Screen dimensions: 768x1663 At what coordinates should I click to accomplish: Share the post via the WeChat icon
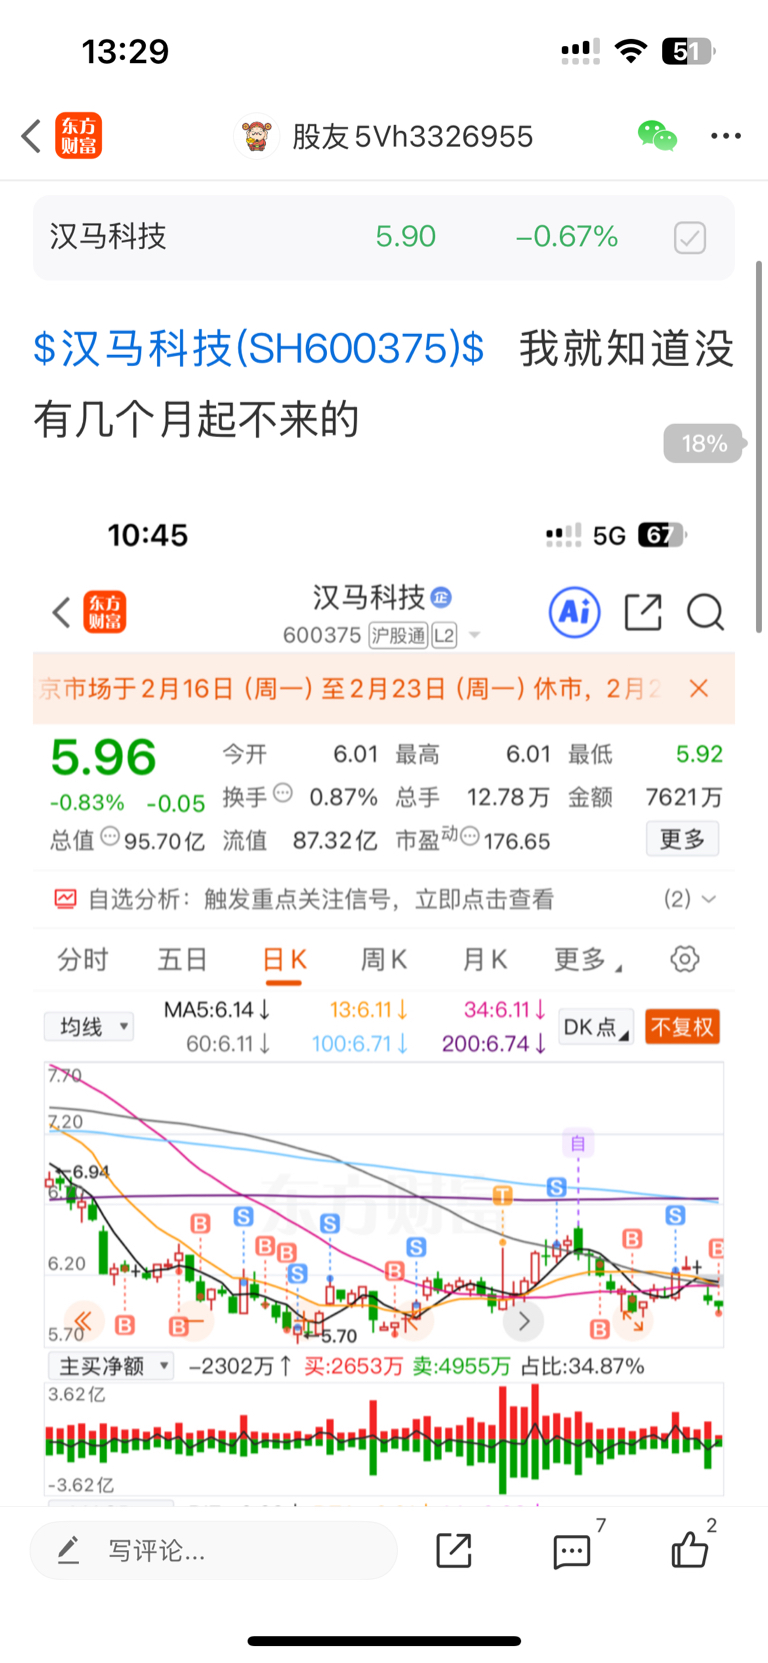point(657,135)
